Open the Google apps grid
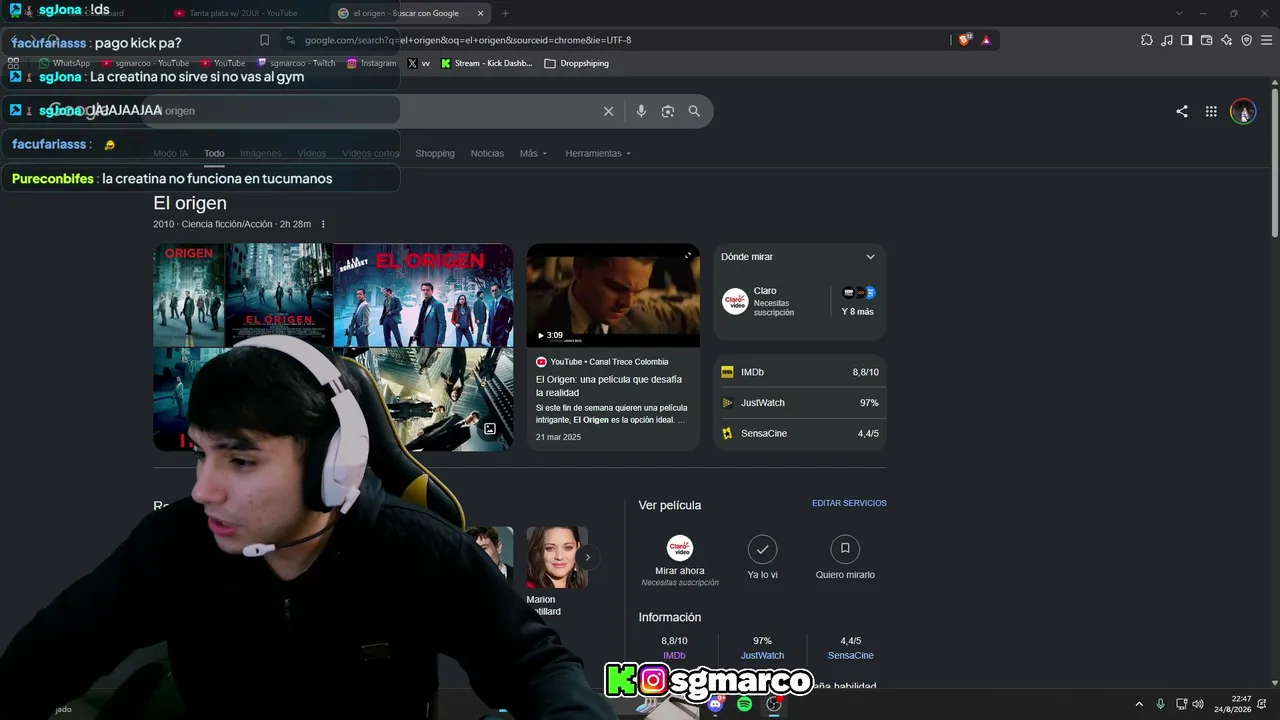Image resolution: width=1280 pixels, height=720 pixels. 1211,112
